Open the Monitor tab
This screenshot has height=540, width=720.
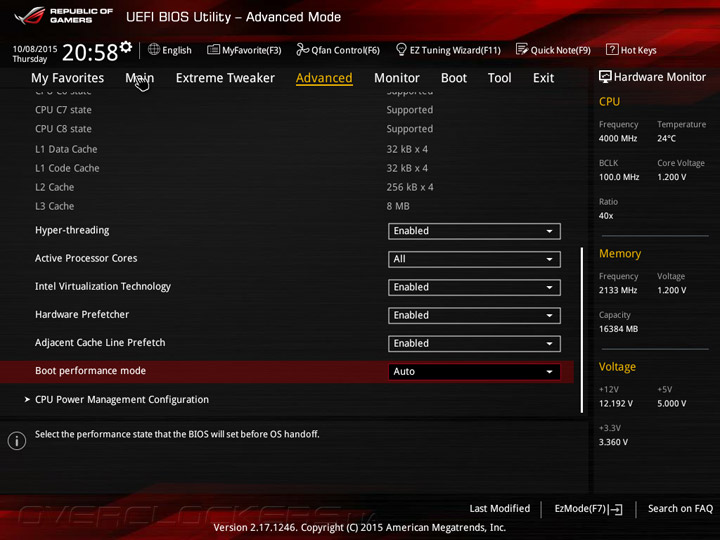tap(397, 78)
